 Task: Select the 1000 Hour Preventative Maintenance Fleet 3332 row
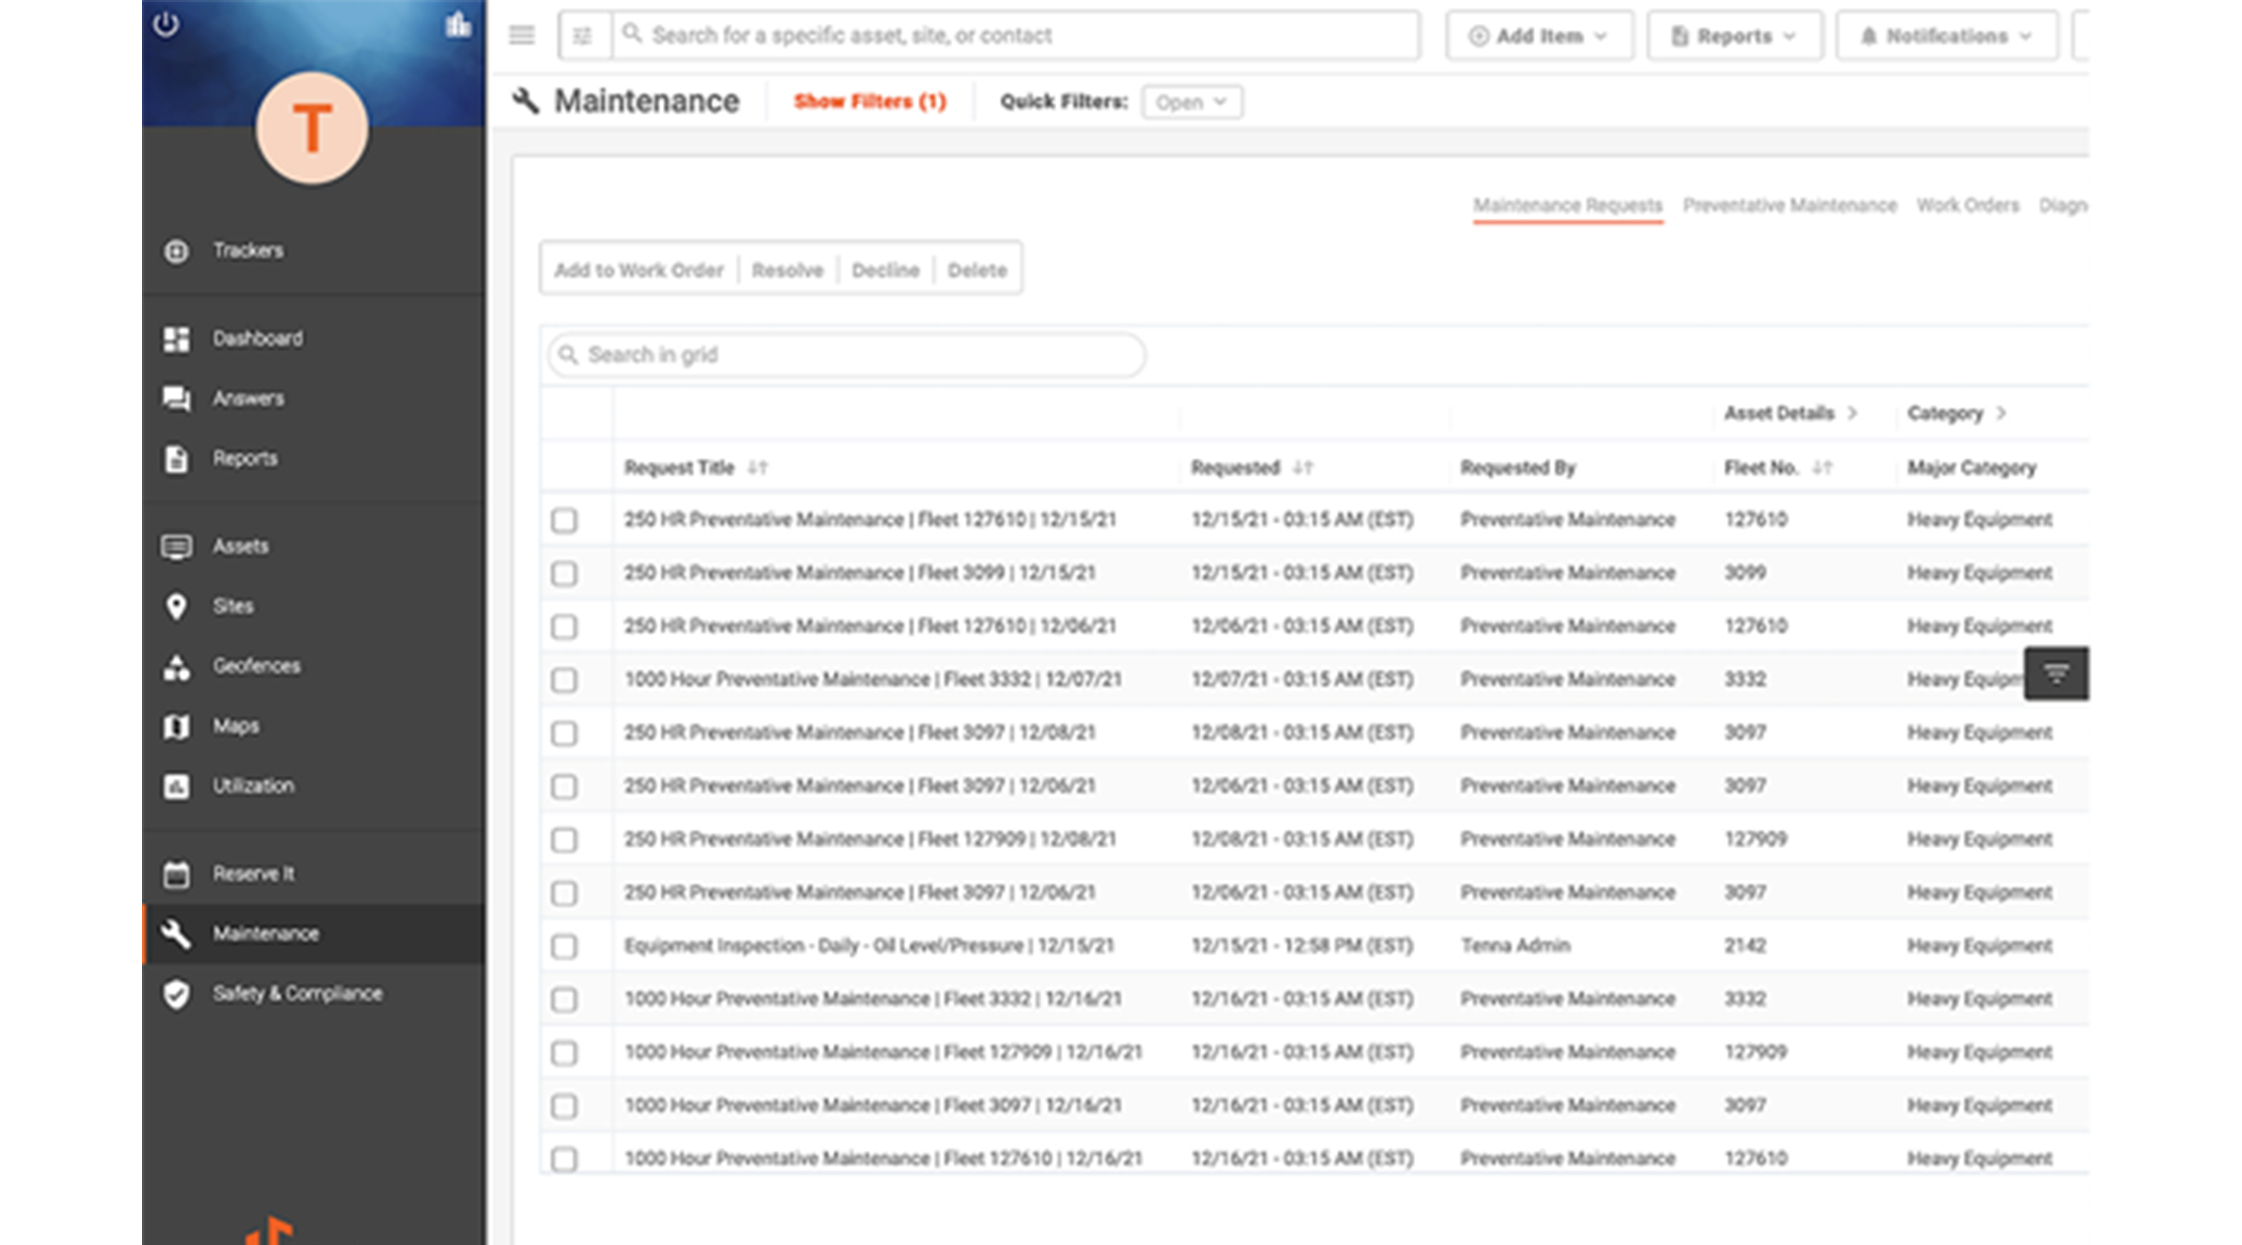click(x=565, y=678)
